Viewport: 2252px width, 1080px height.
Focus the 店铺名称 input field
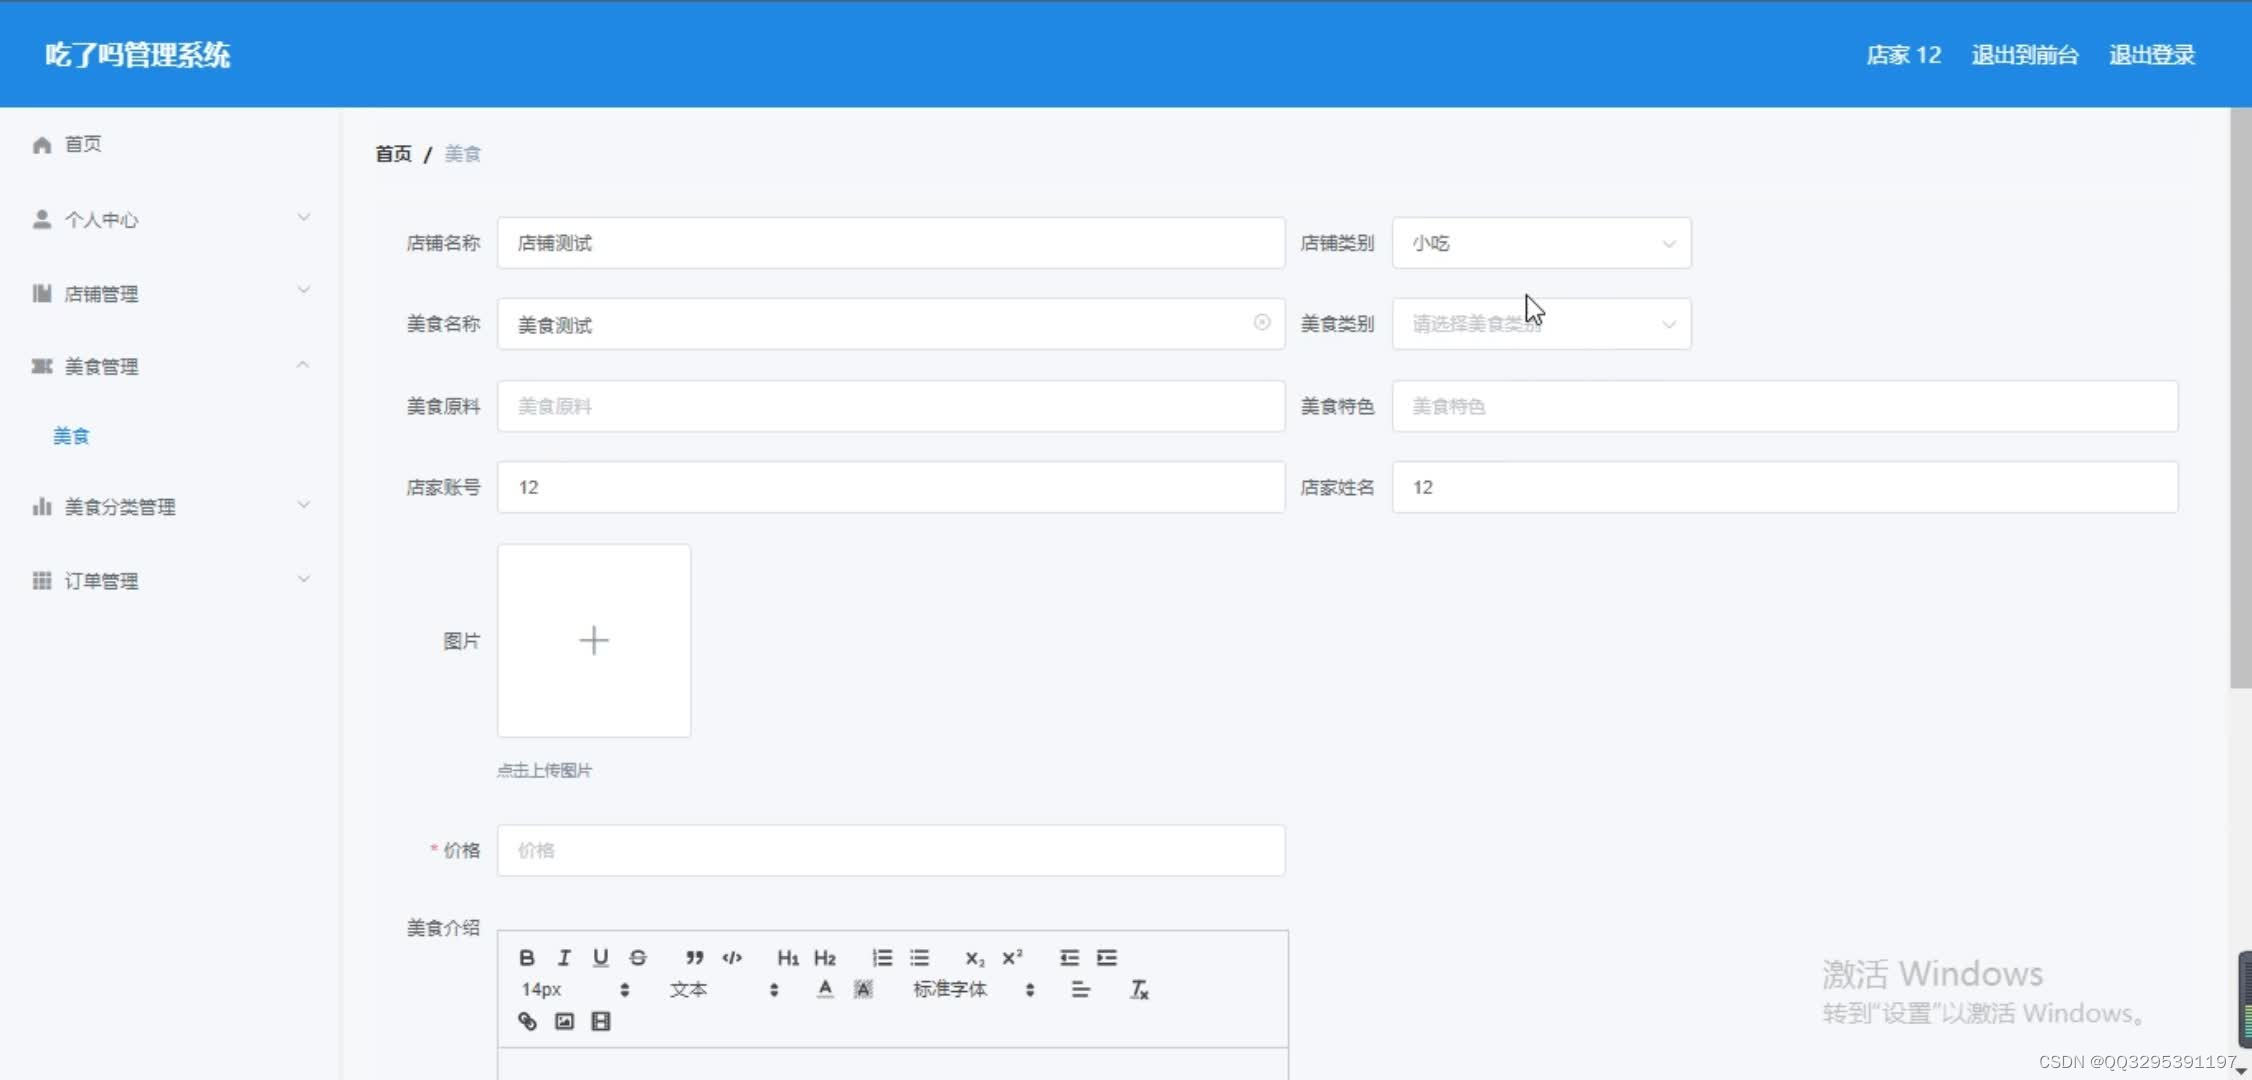click(x=891, y=243)
